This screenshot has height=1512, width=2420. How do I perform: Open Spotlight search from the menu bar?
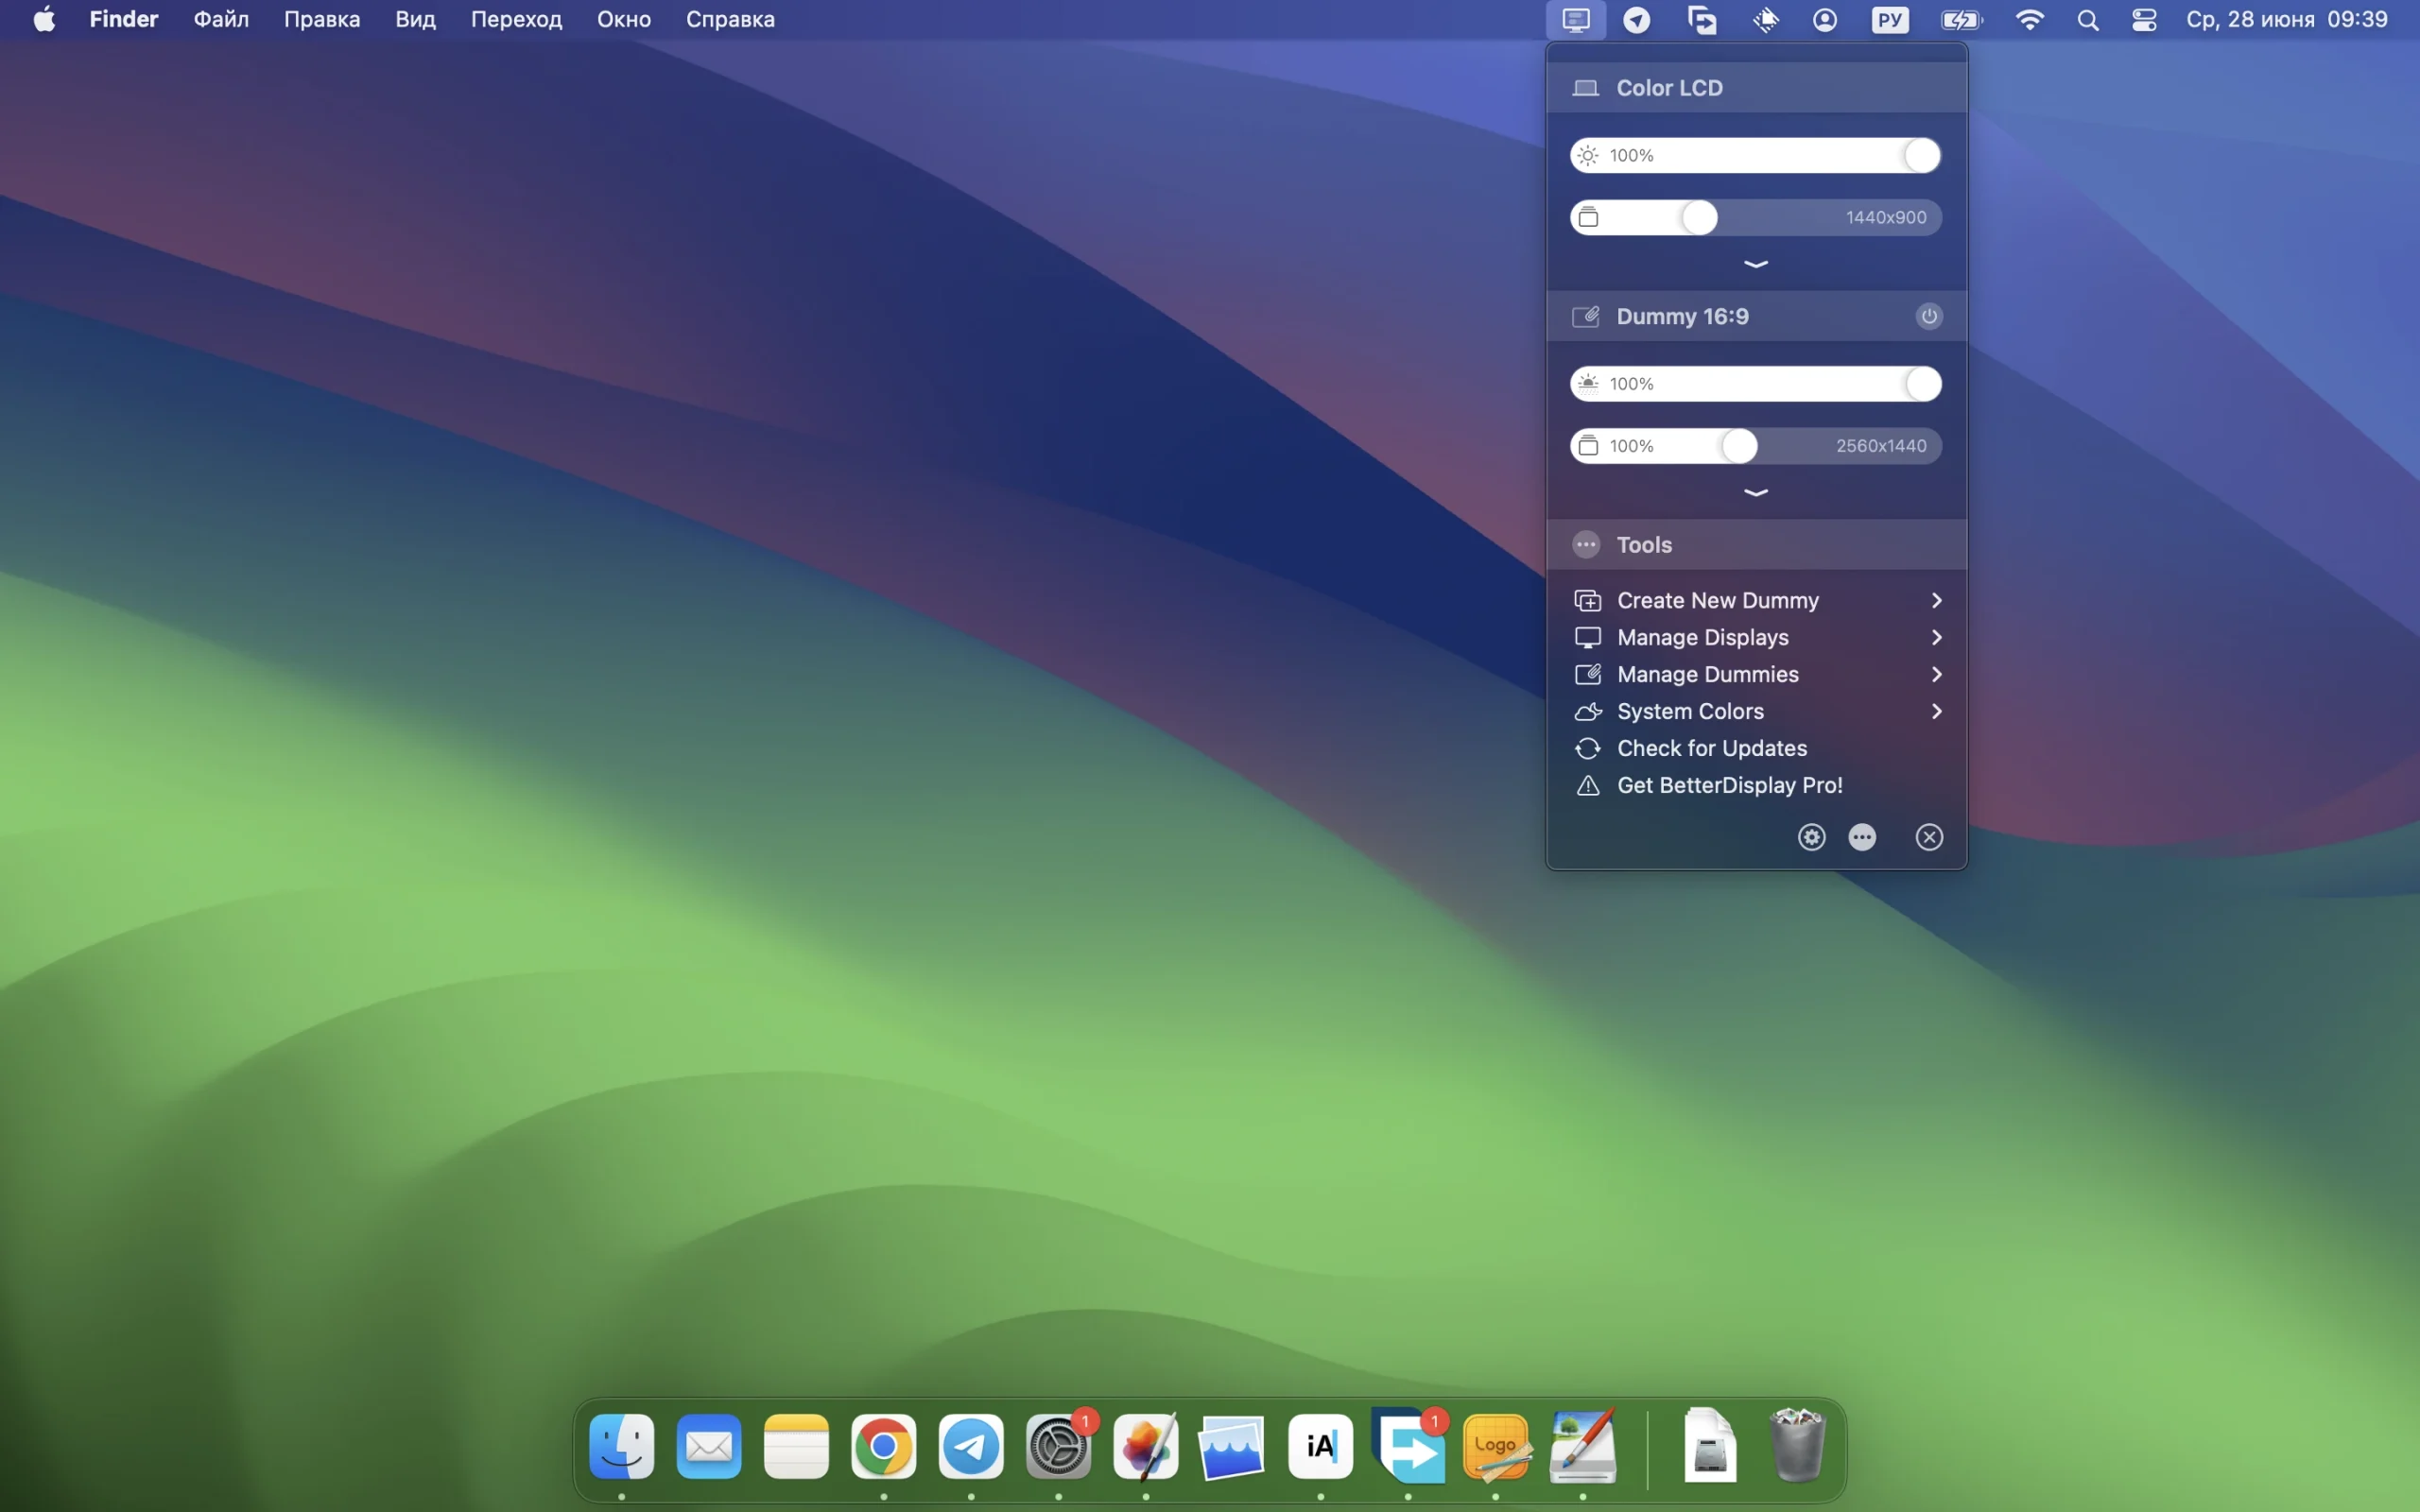(2088, 19)
